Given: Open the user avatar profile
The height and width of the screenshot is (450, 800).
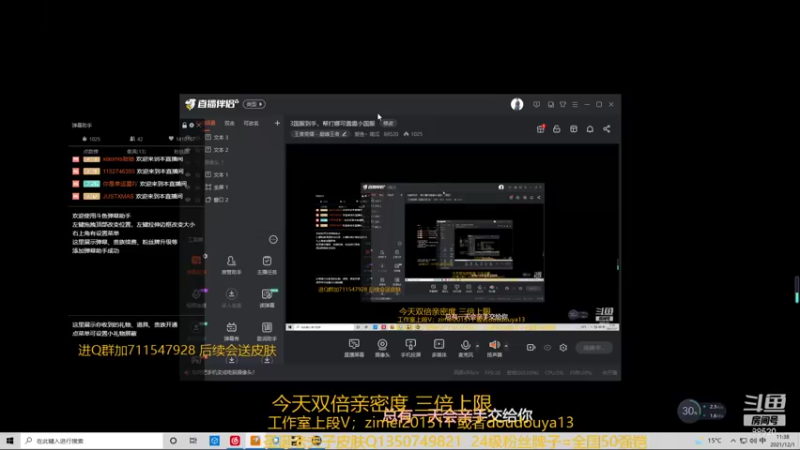Looking at the screenshot, I should [x=517, y=104].
